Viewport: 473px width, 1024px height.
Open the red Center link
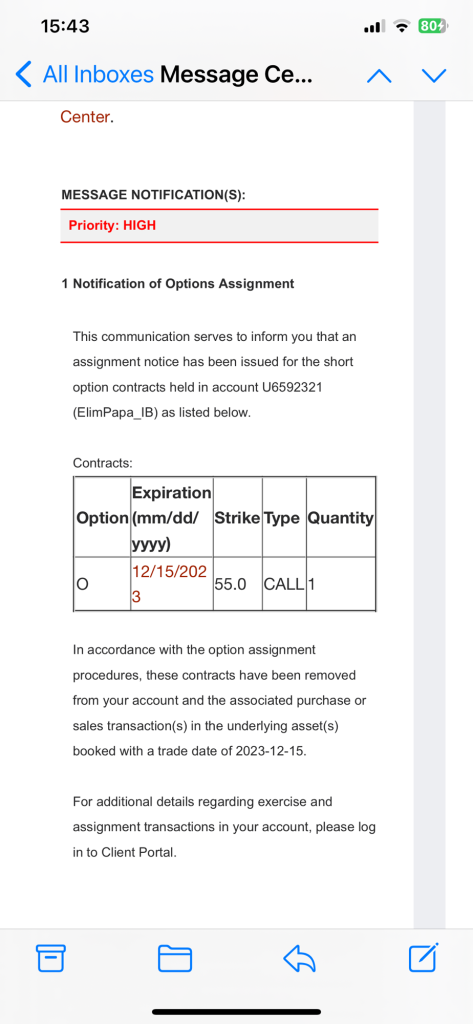click(84, 117)
